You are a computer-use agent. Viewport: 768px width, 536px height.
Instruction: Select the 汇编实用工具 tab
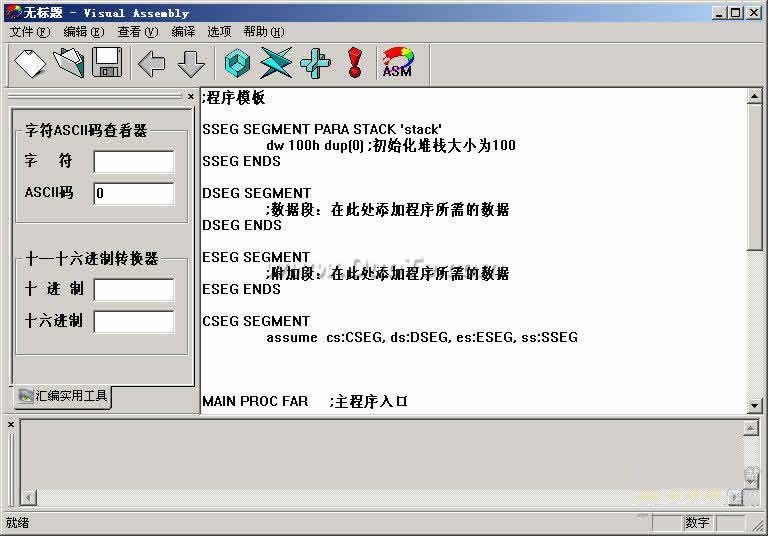[63, 396]
